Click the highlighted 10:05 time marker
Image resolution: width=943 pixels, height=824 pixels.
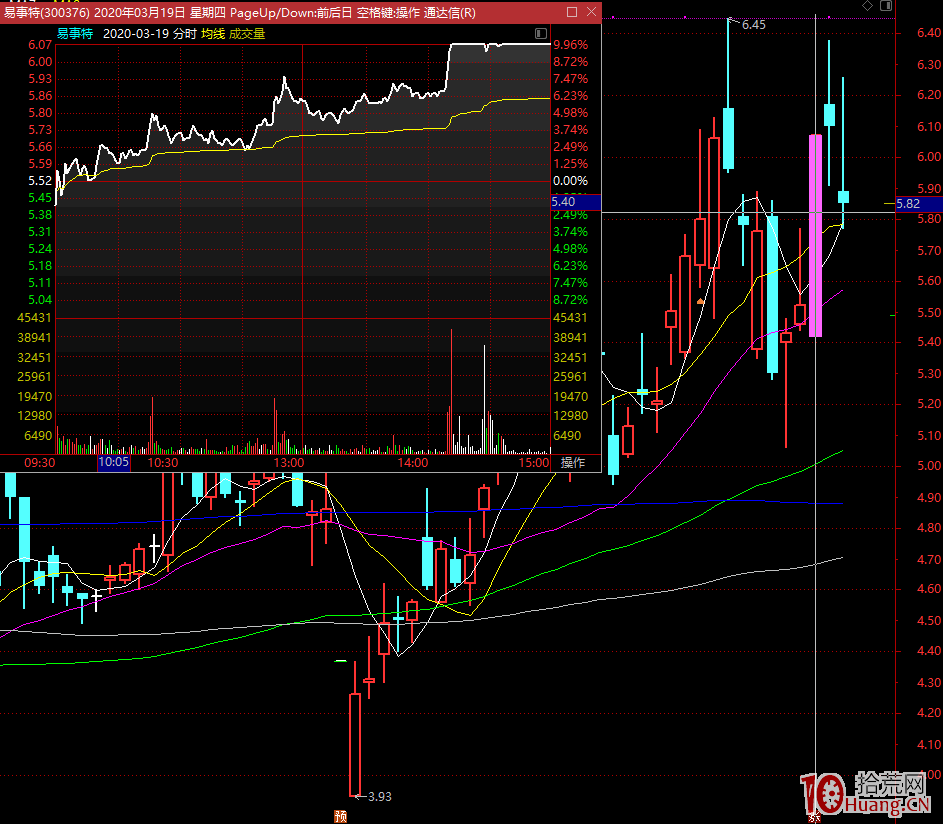coord(112,463)
